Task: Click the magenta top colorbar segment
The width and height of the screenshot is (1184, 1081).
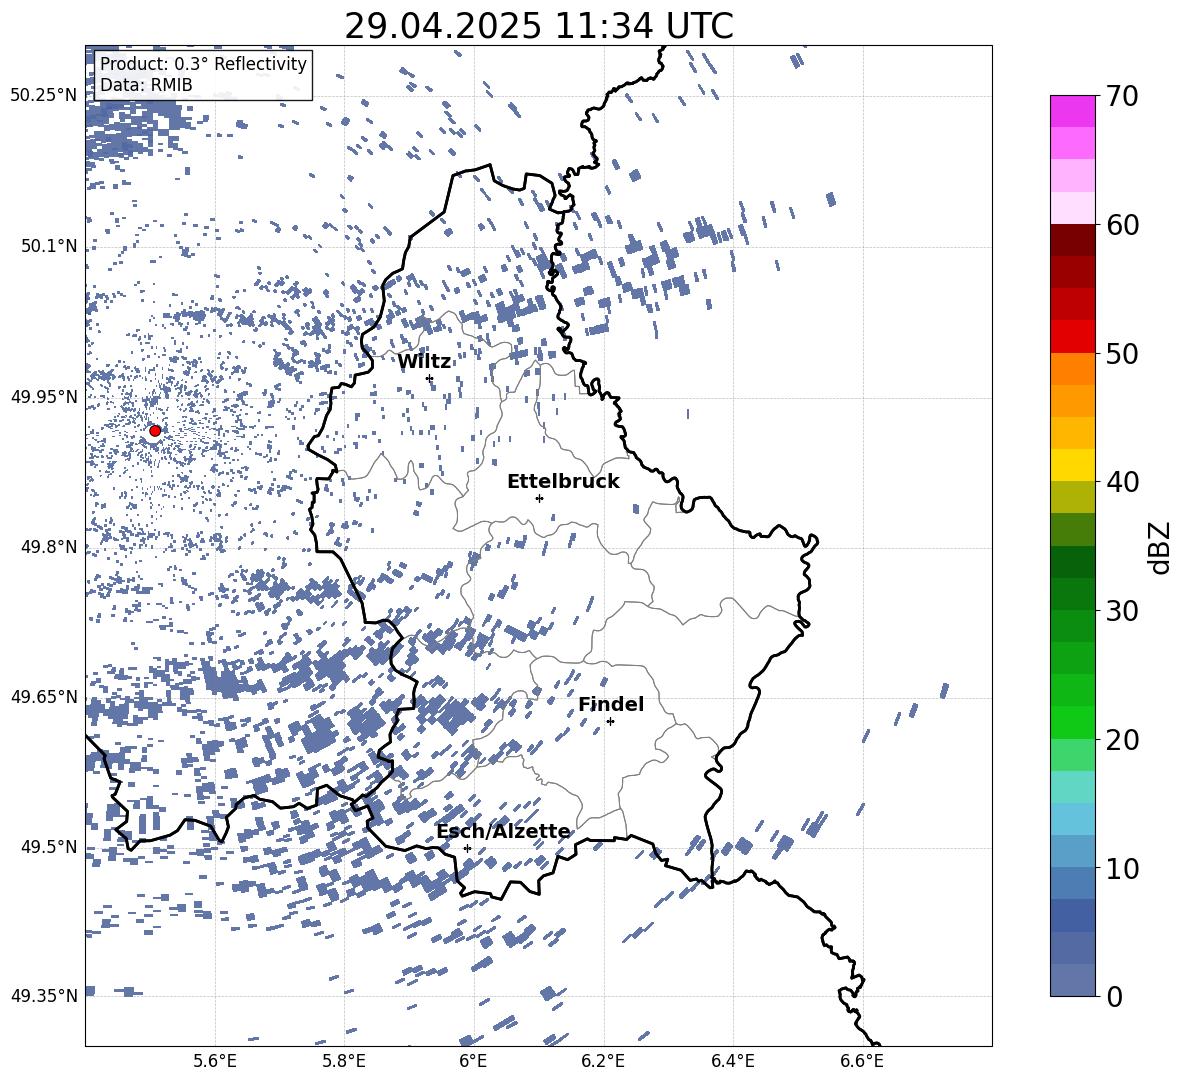Action: 1072,111
